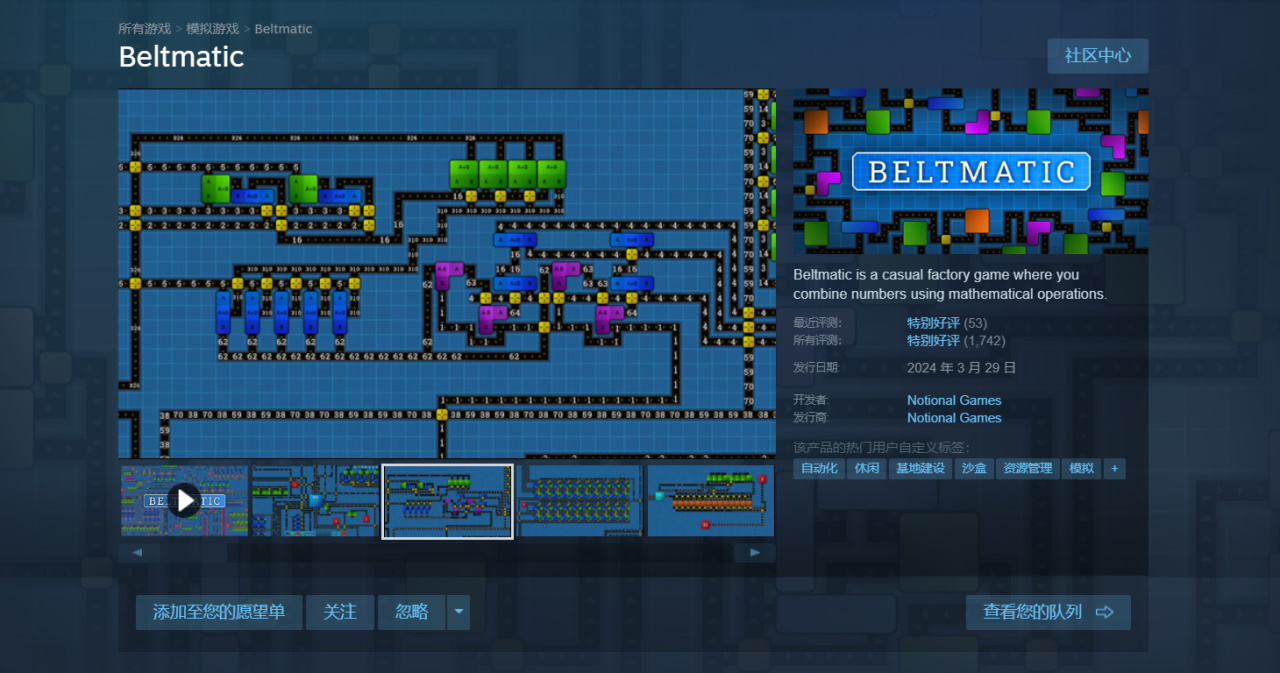Select the 沙盒 tag
Image resolution: width=1280 pixels, height=673 pixels.
tap(974, 468)
